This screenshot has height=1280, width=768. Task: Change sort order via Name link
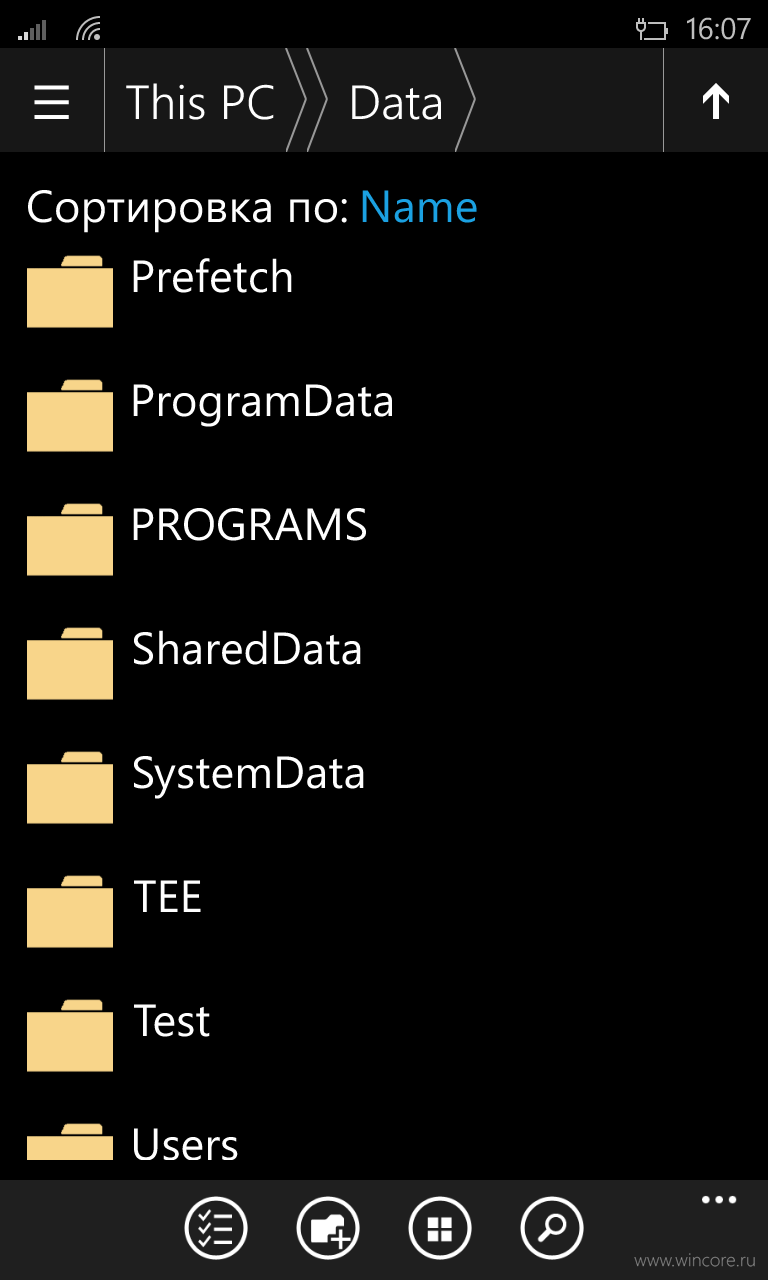coord(419,207)
